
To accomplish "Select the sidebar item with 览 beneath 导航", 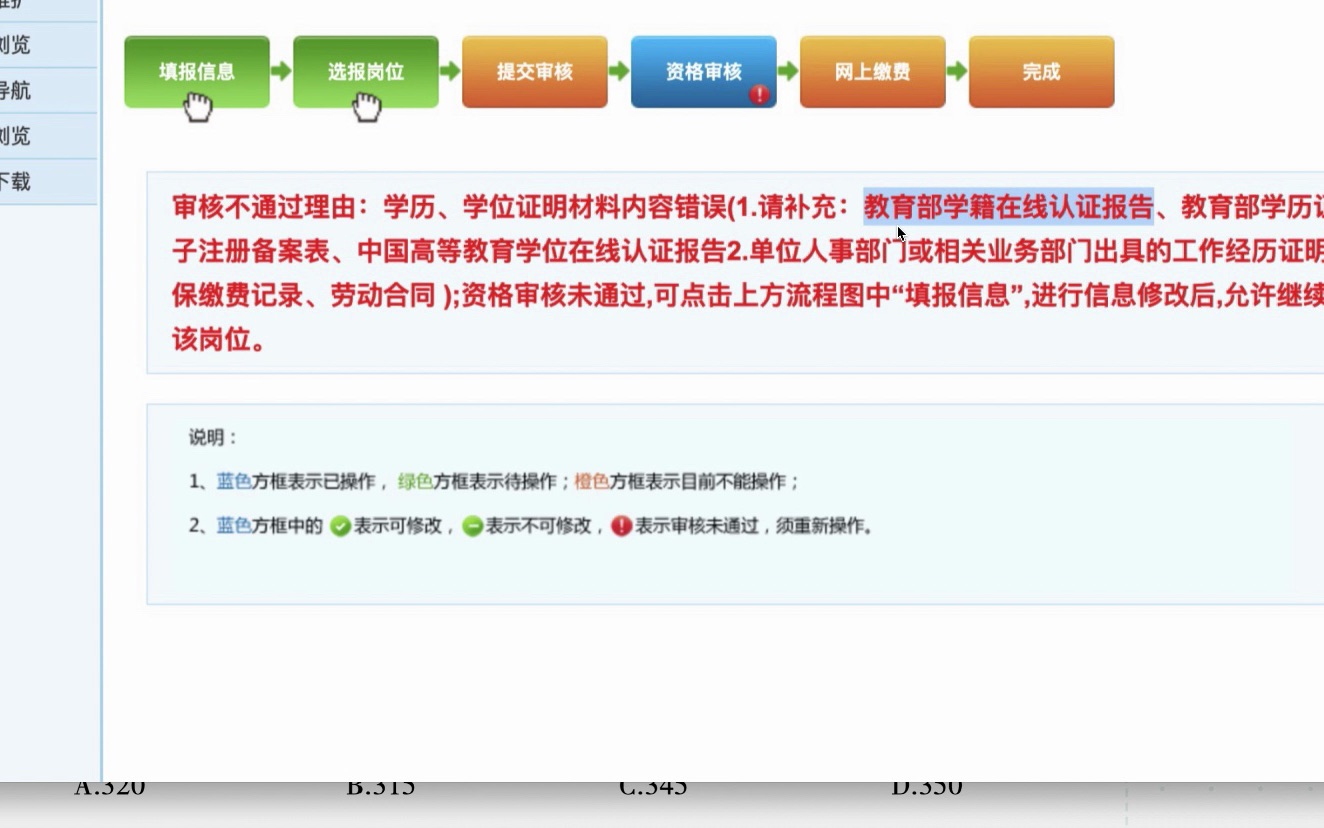I will (x=48, y=136).
